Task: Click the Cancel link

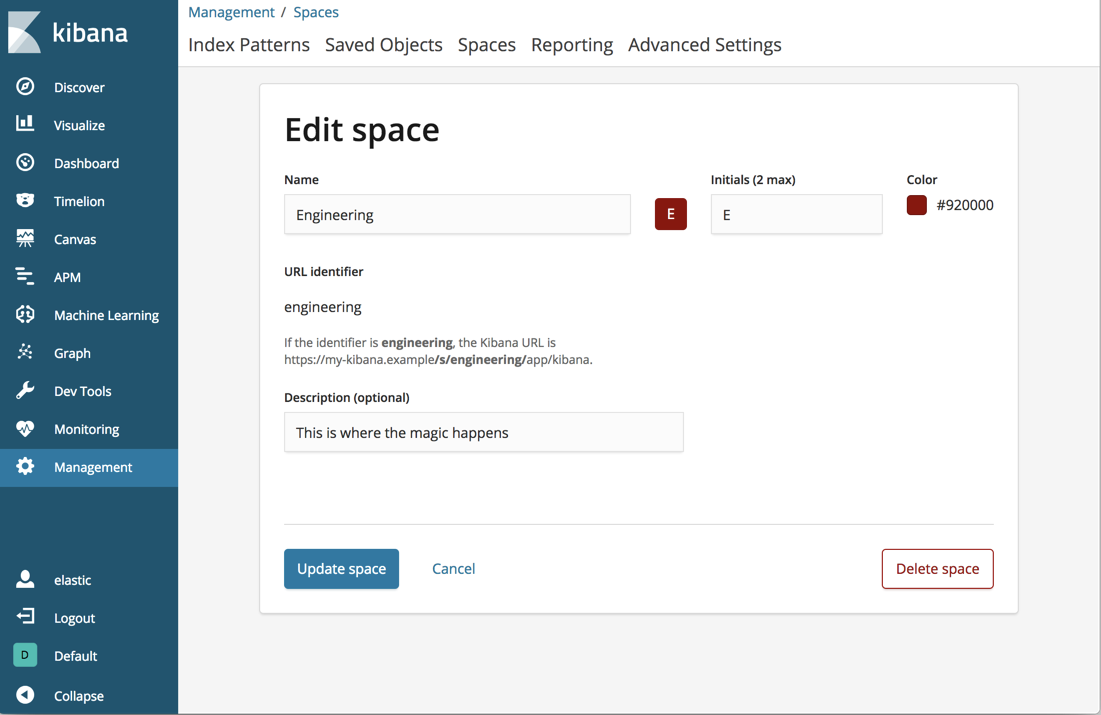Action: click(x=453, y=569)
